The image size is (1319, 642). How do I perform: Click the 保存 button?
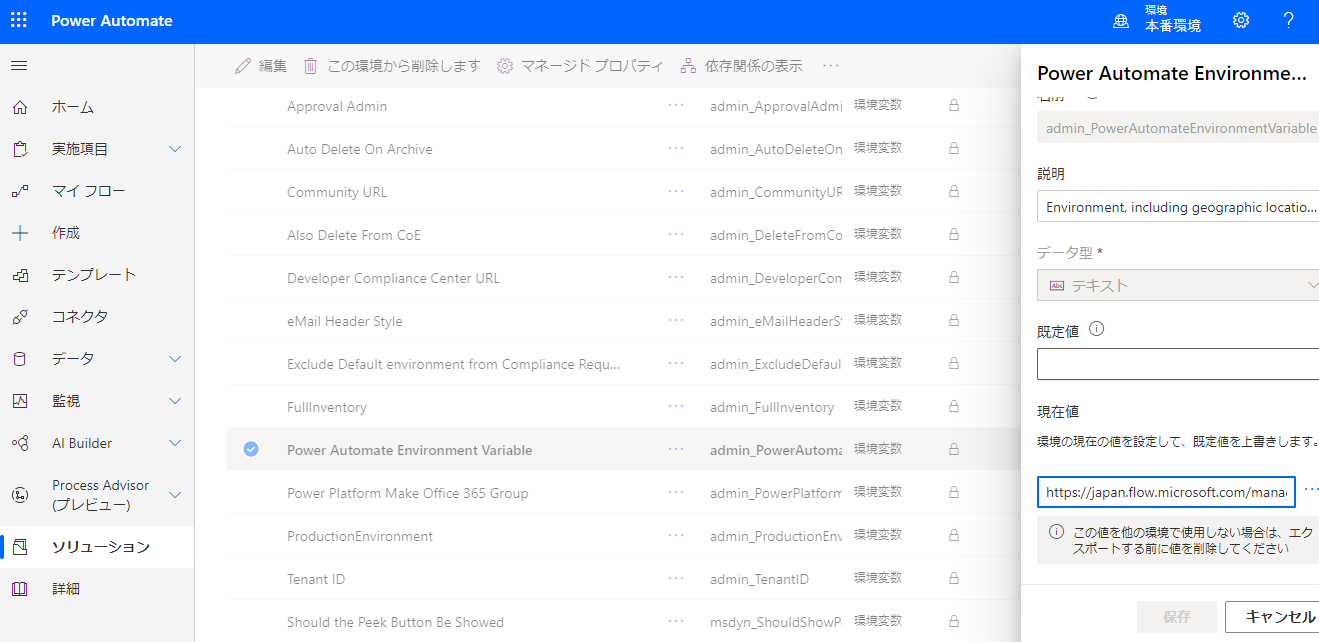click(x=1176, y=617)
